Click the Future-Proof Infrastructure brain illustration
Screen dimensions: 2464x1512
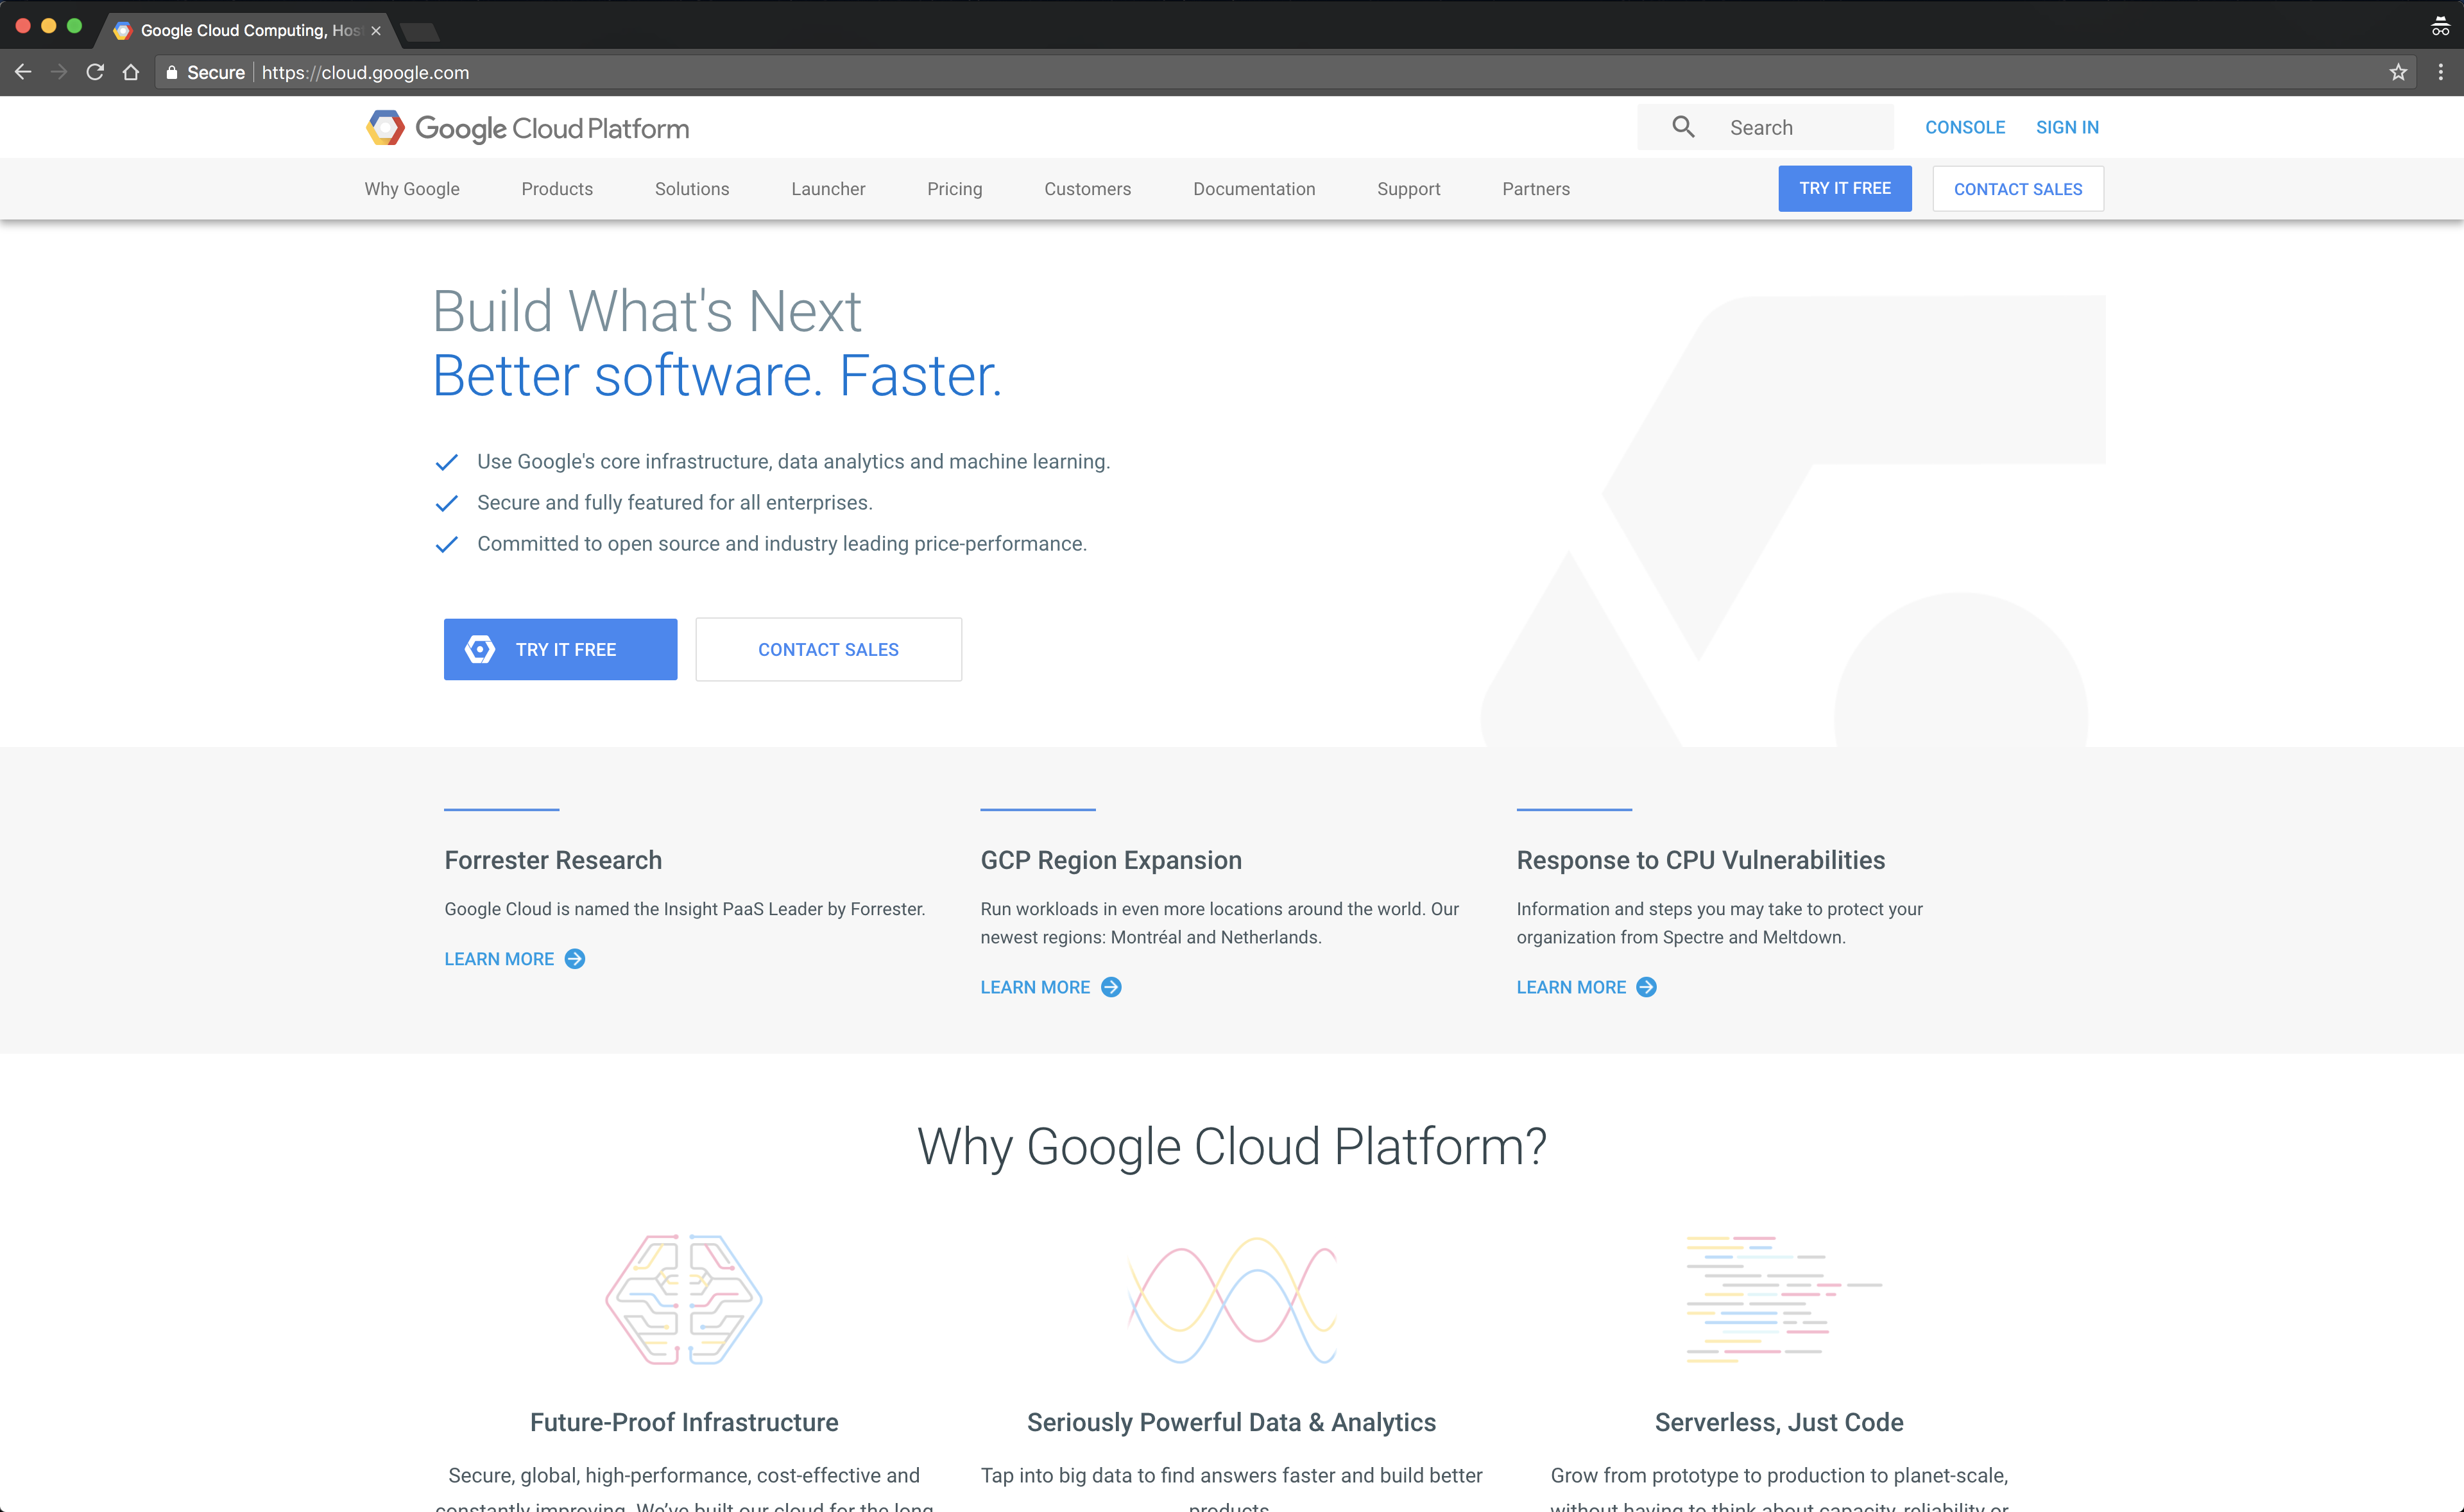684,1299
